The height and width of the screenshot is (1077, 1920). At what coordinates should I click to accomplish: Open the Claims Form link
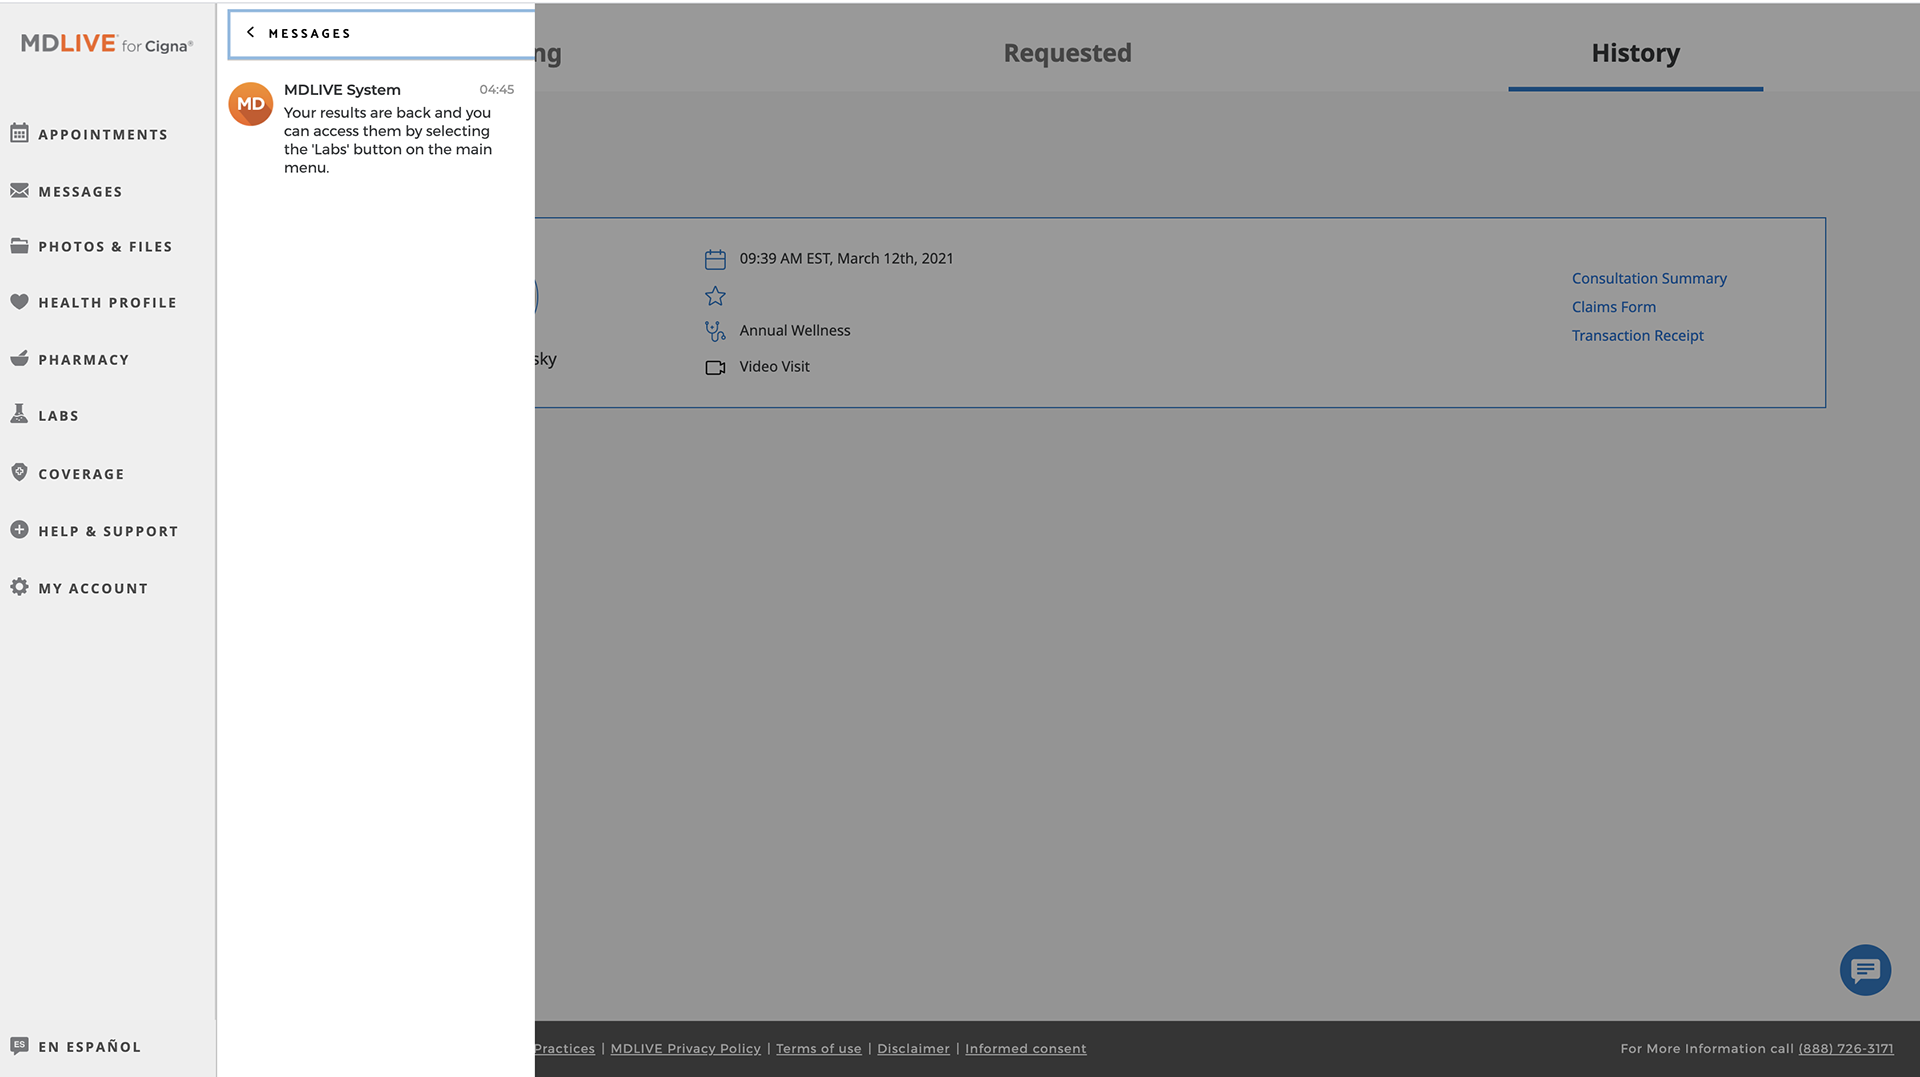pos(1613,306)
